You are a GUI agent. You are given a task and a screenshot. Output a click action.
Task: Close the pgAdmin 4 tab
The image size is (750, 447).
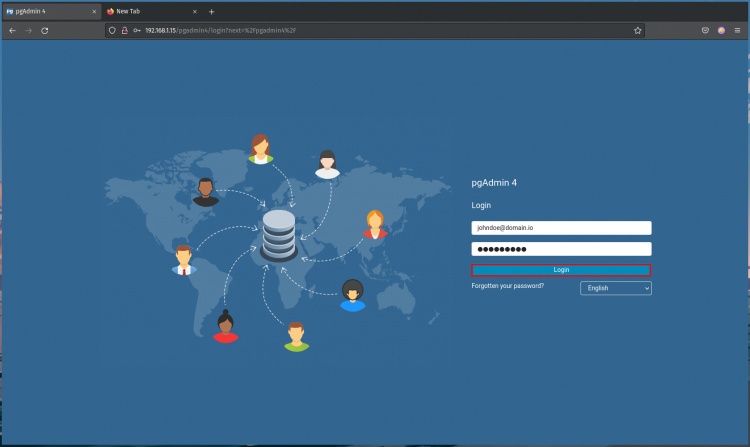click(x=93, y=11)
